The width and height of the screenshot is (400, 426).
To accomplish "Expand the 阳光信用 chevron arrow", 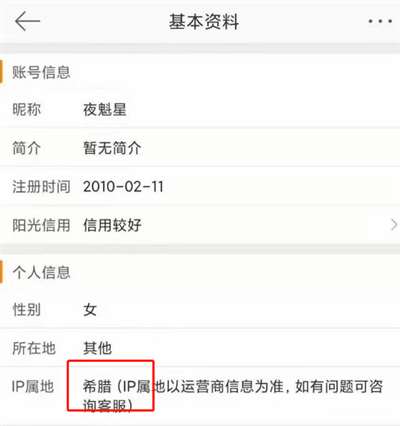I will pyautogui.click(x=394, y=225).
